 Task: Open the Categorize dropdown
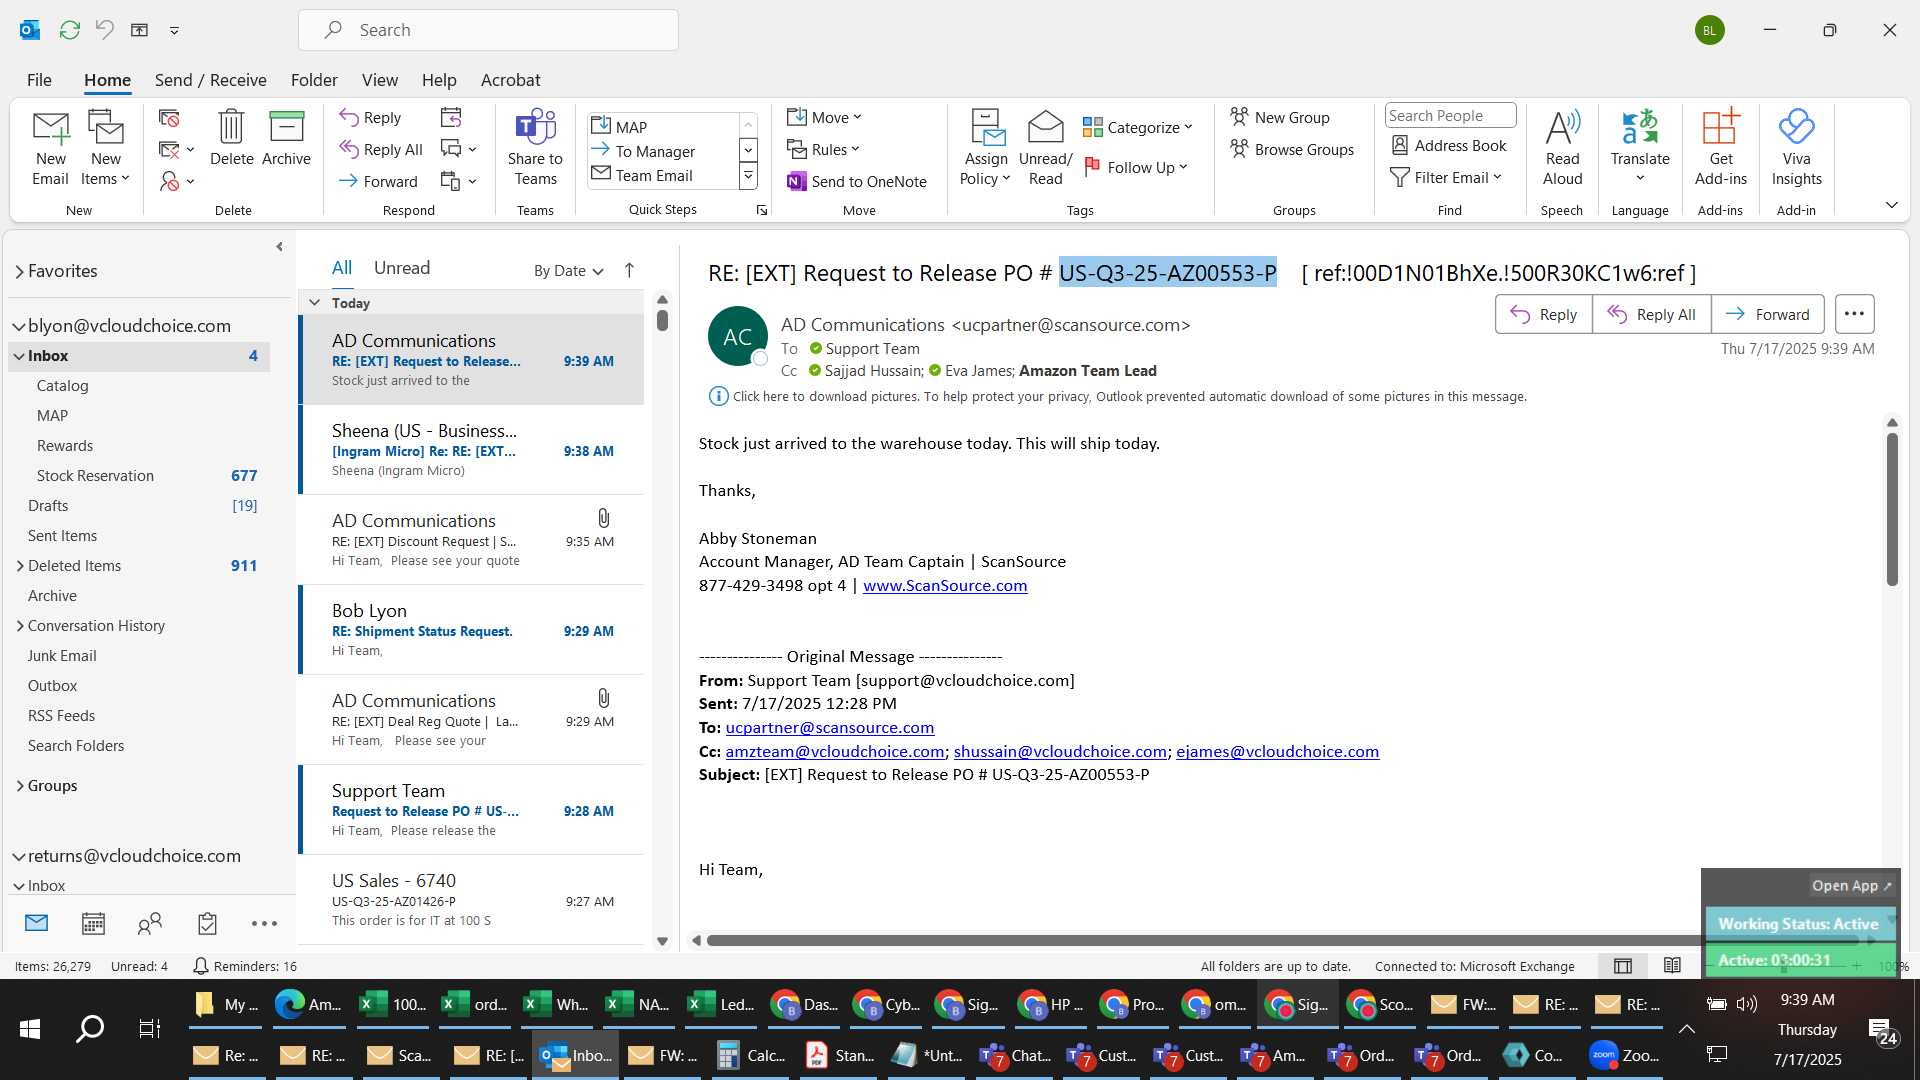coord(1138,127)
